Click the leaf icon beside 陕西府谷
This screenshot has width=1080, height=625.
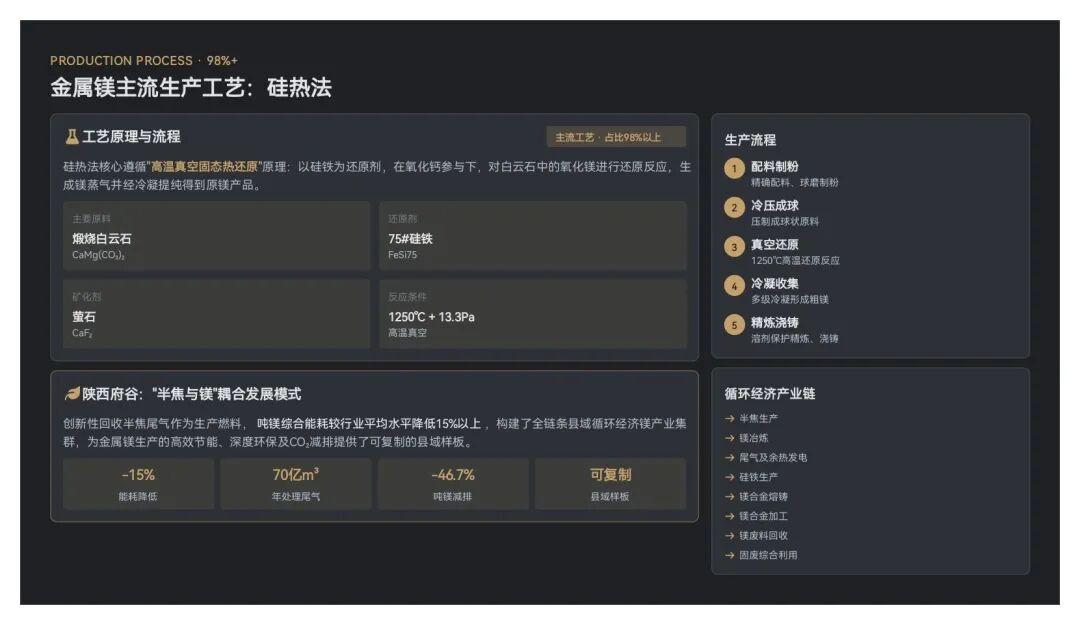(x=72, y=394)
